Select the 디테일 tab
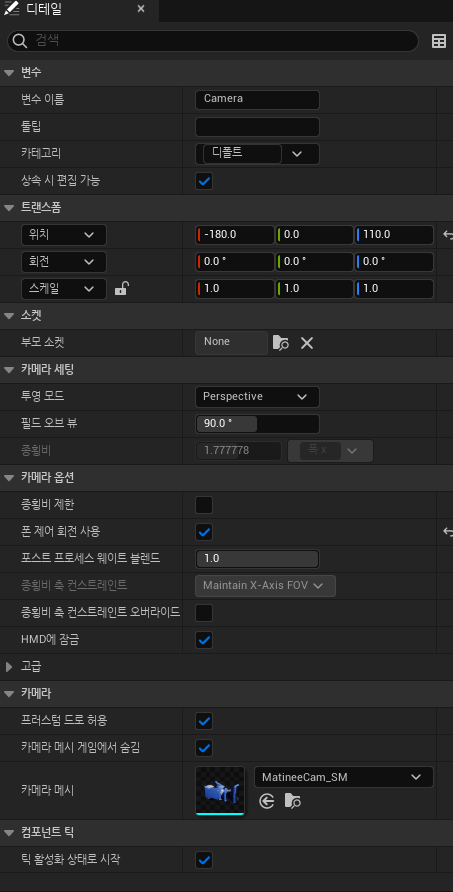Viewport: 453px width, 892px height. 75,10
